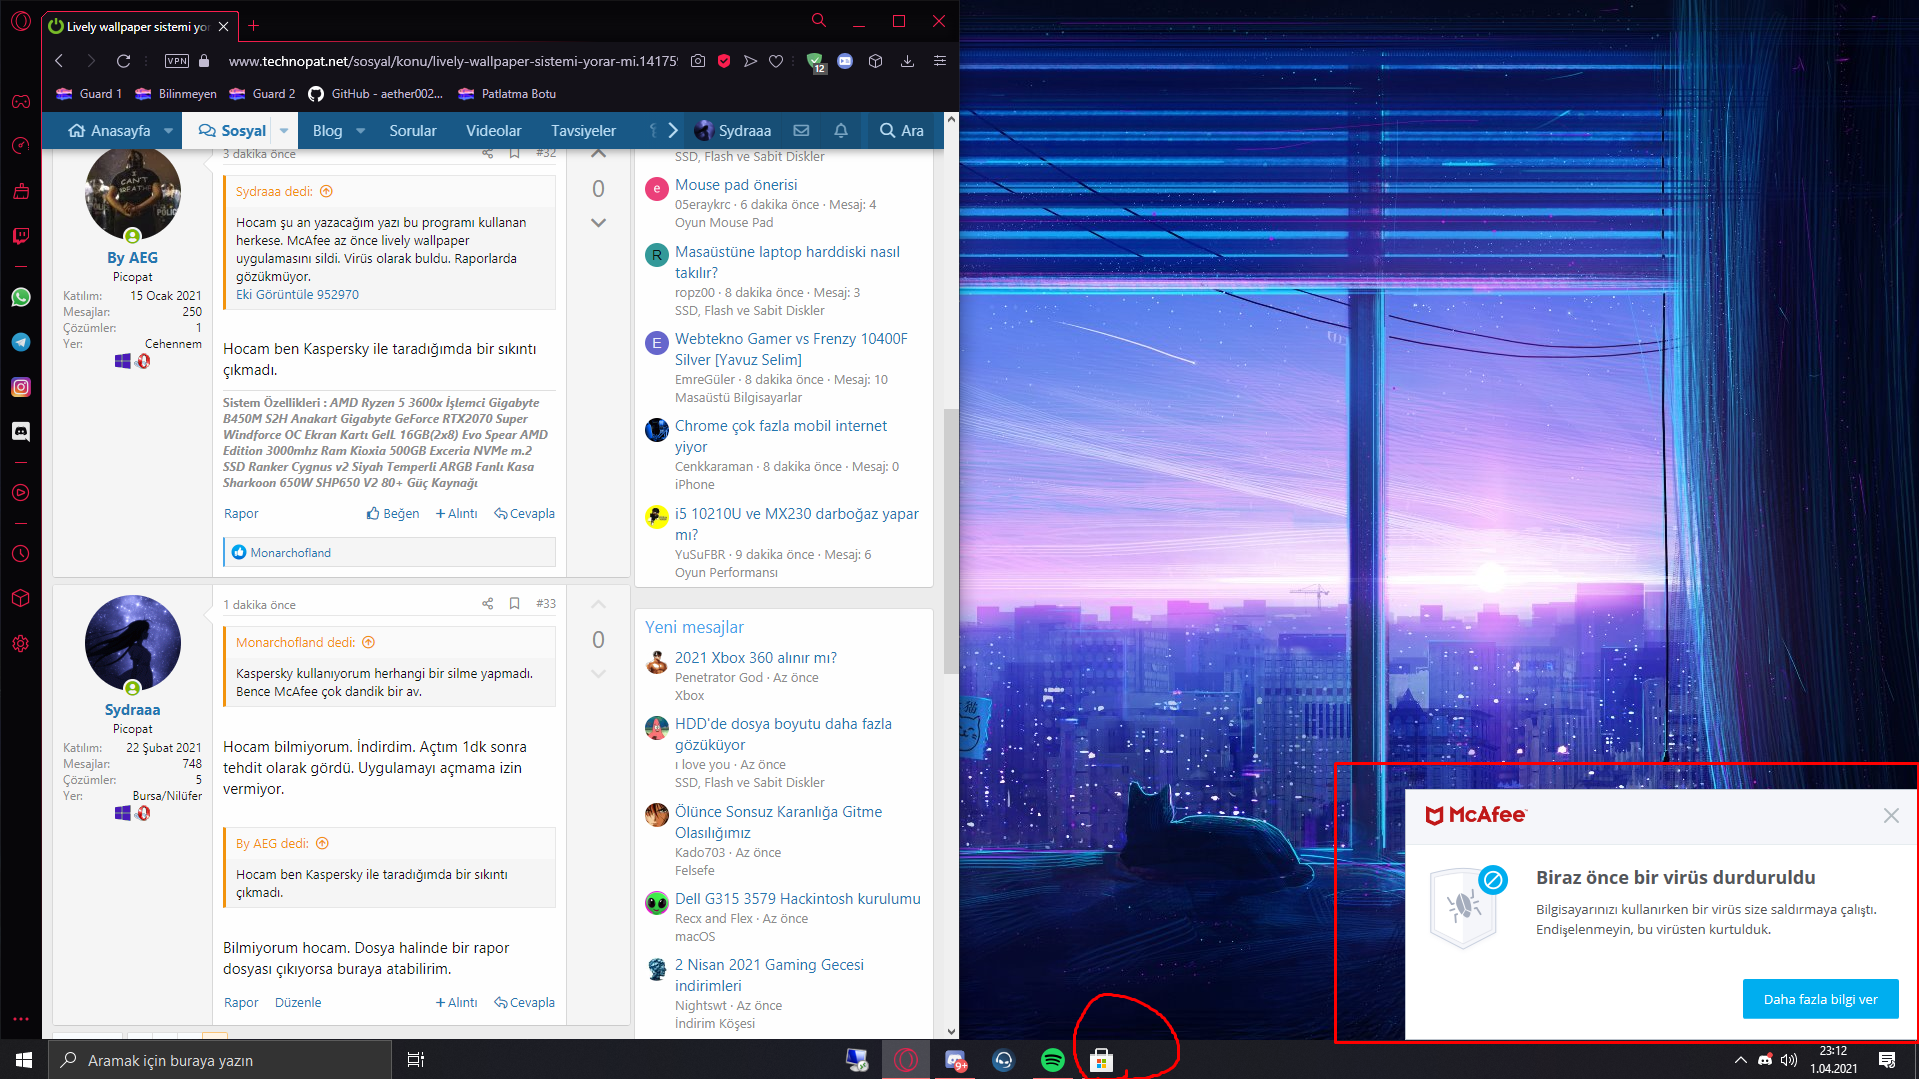Reply to post #33 with Cevapla

click(525, 1003)
